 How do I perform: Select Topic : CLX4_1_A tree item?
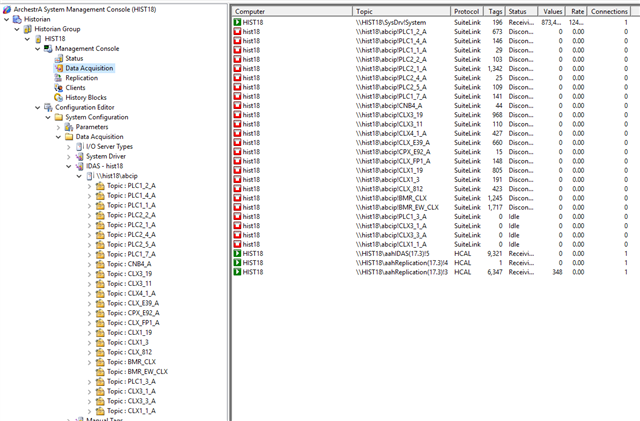point(131,294)
